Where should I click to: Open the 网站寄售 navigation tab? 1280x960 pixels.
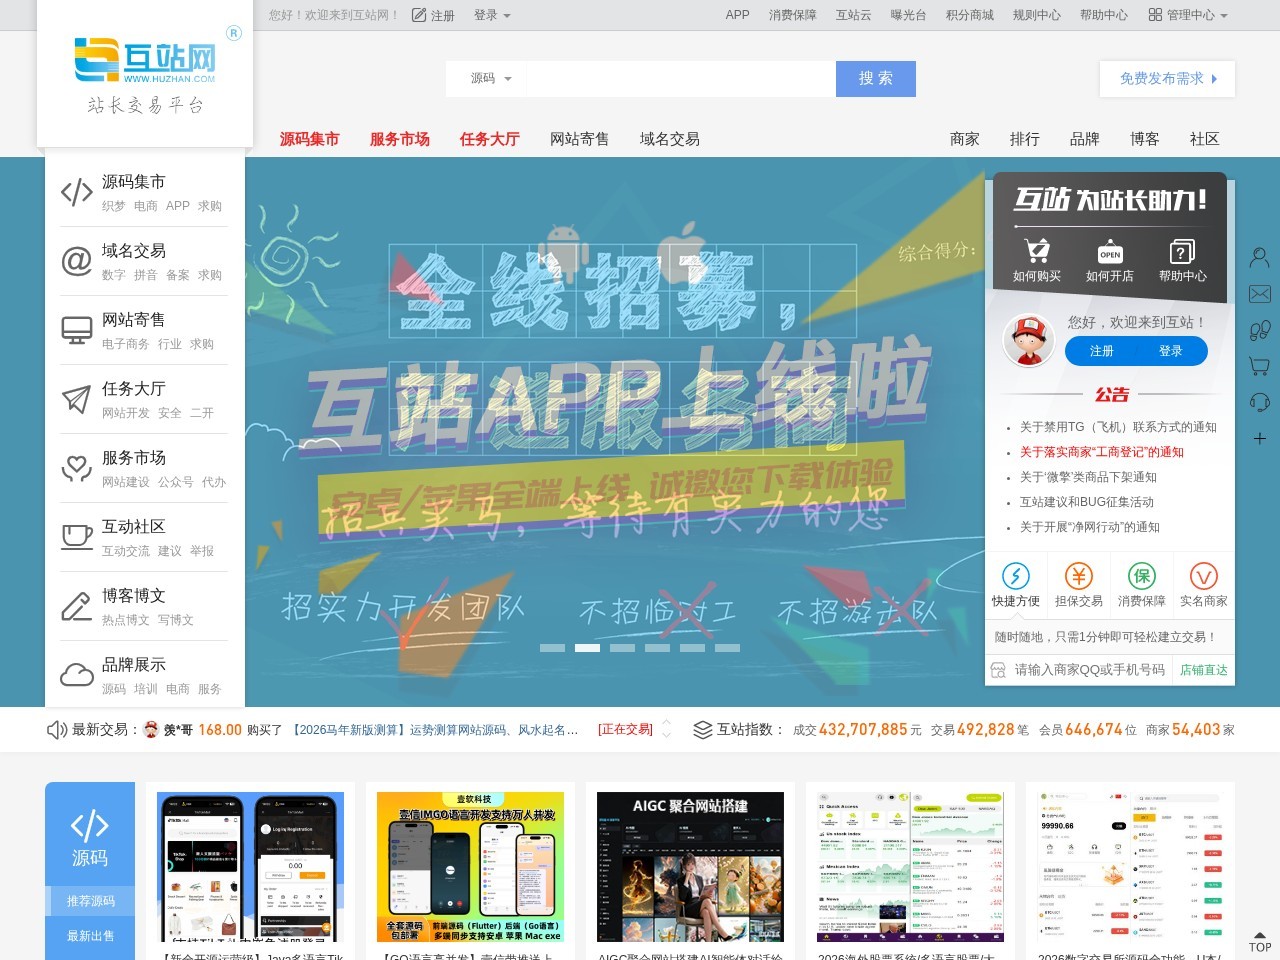(x=579, y=139)
